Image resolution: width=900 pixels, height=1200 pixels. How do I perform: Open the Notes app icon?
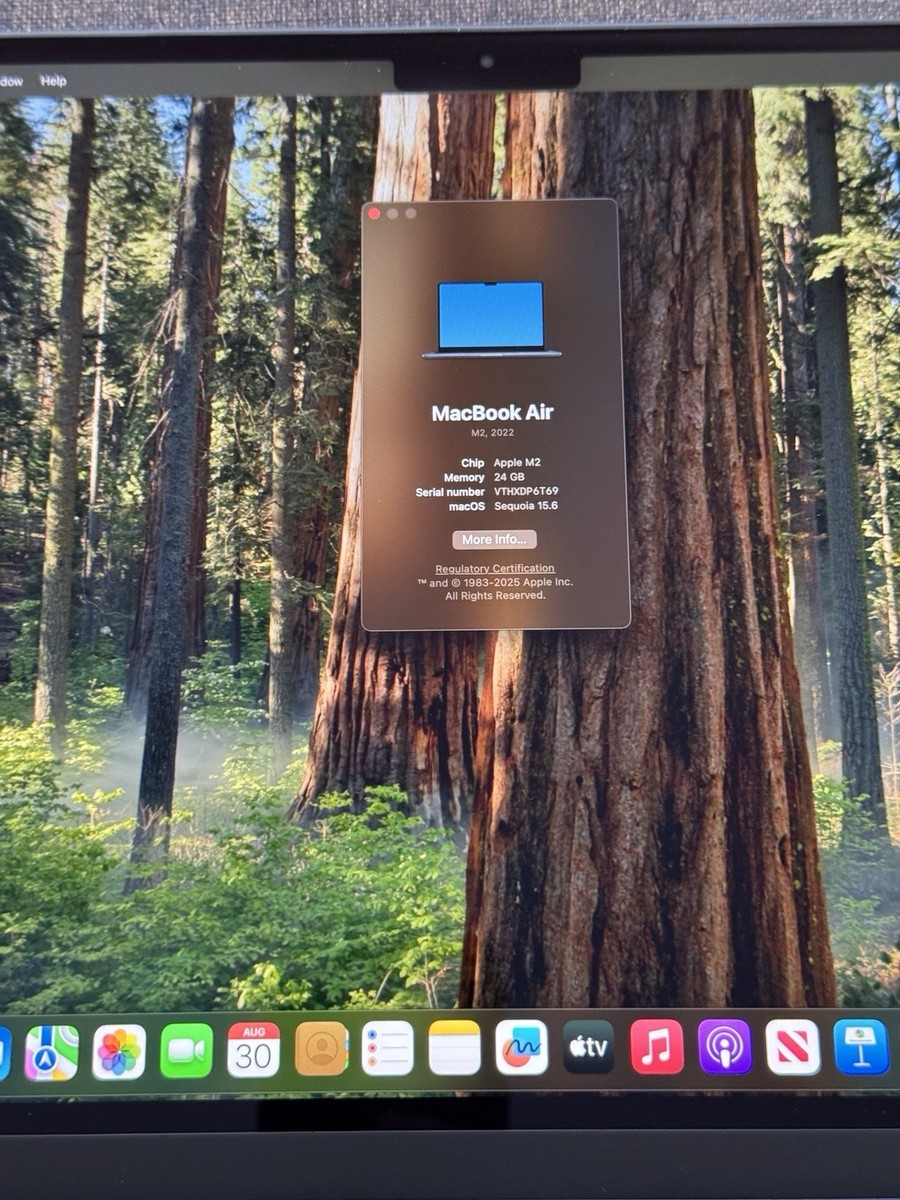coord(455,1047)
